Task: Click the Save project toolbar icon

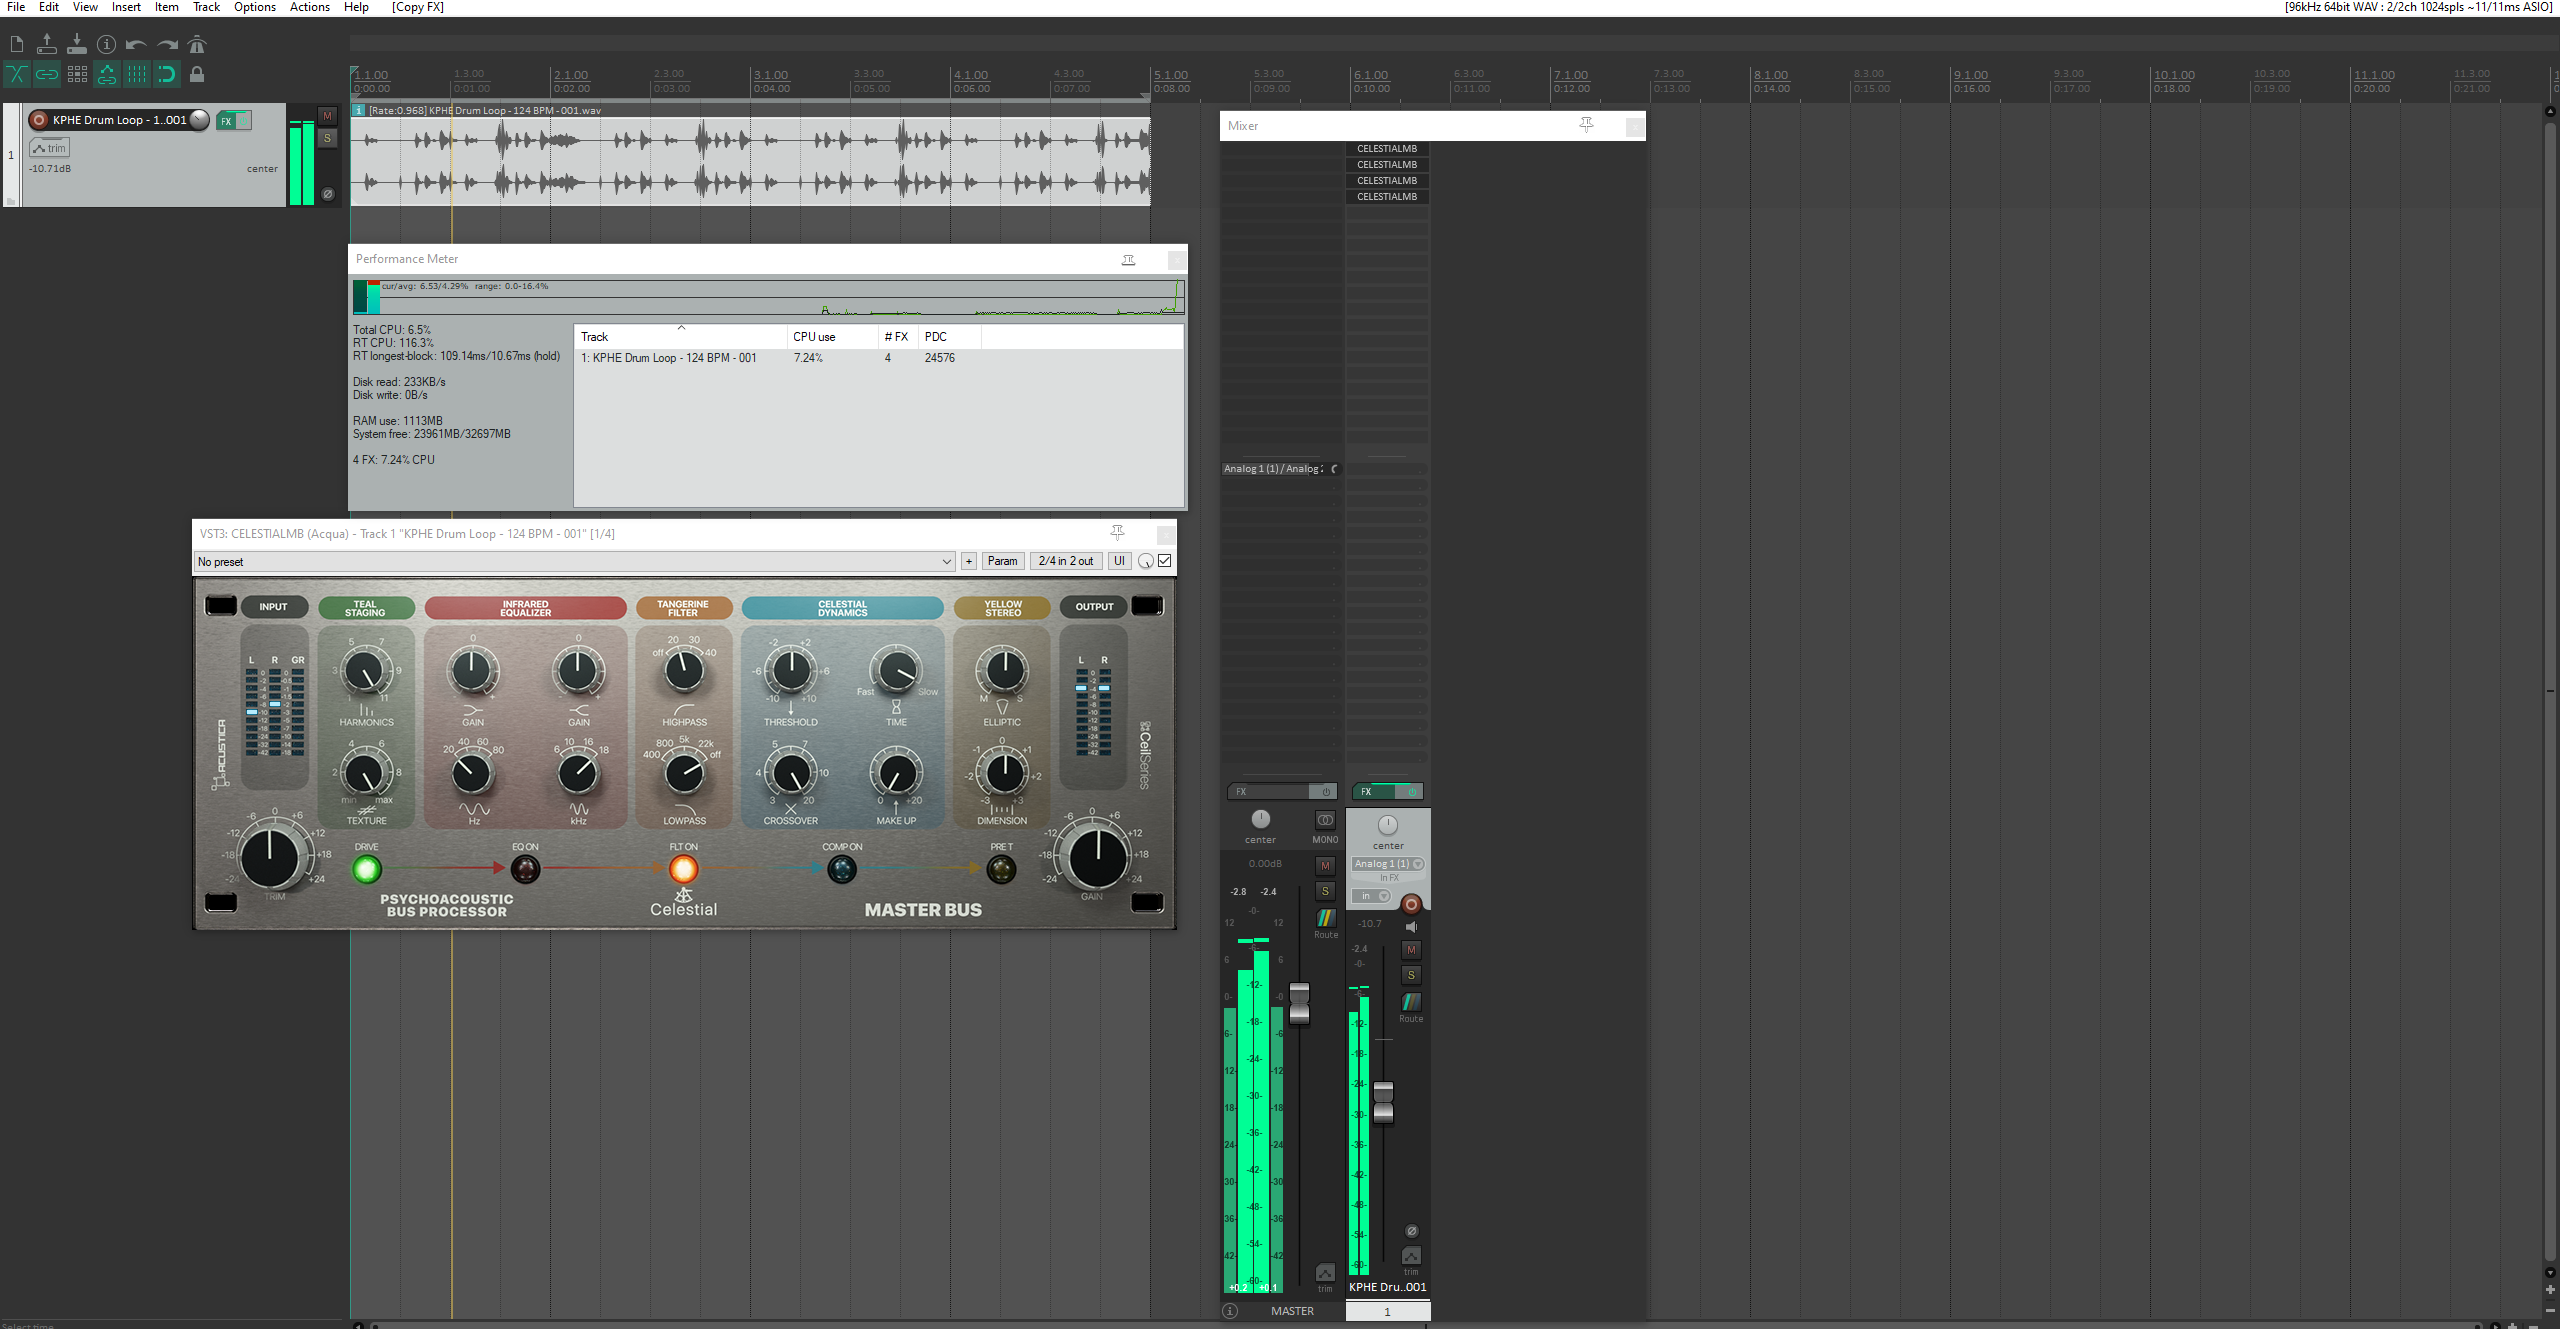Action: [x=76, y=44]
